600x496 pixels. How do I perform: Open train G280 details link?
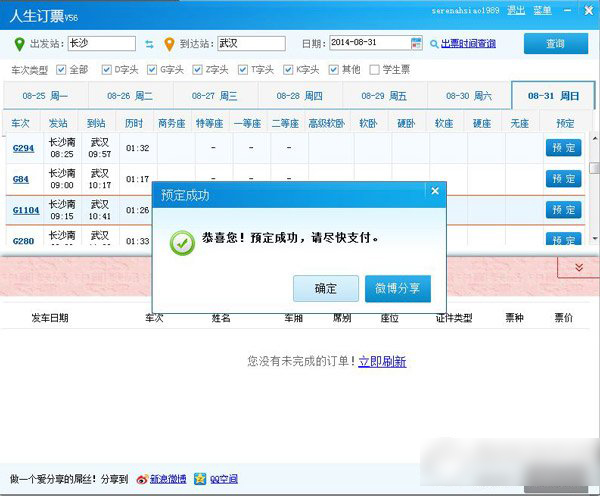pos(23,241)
